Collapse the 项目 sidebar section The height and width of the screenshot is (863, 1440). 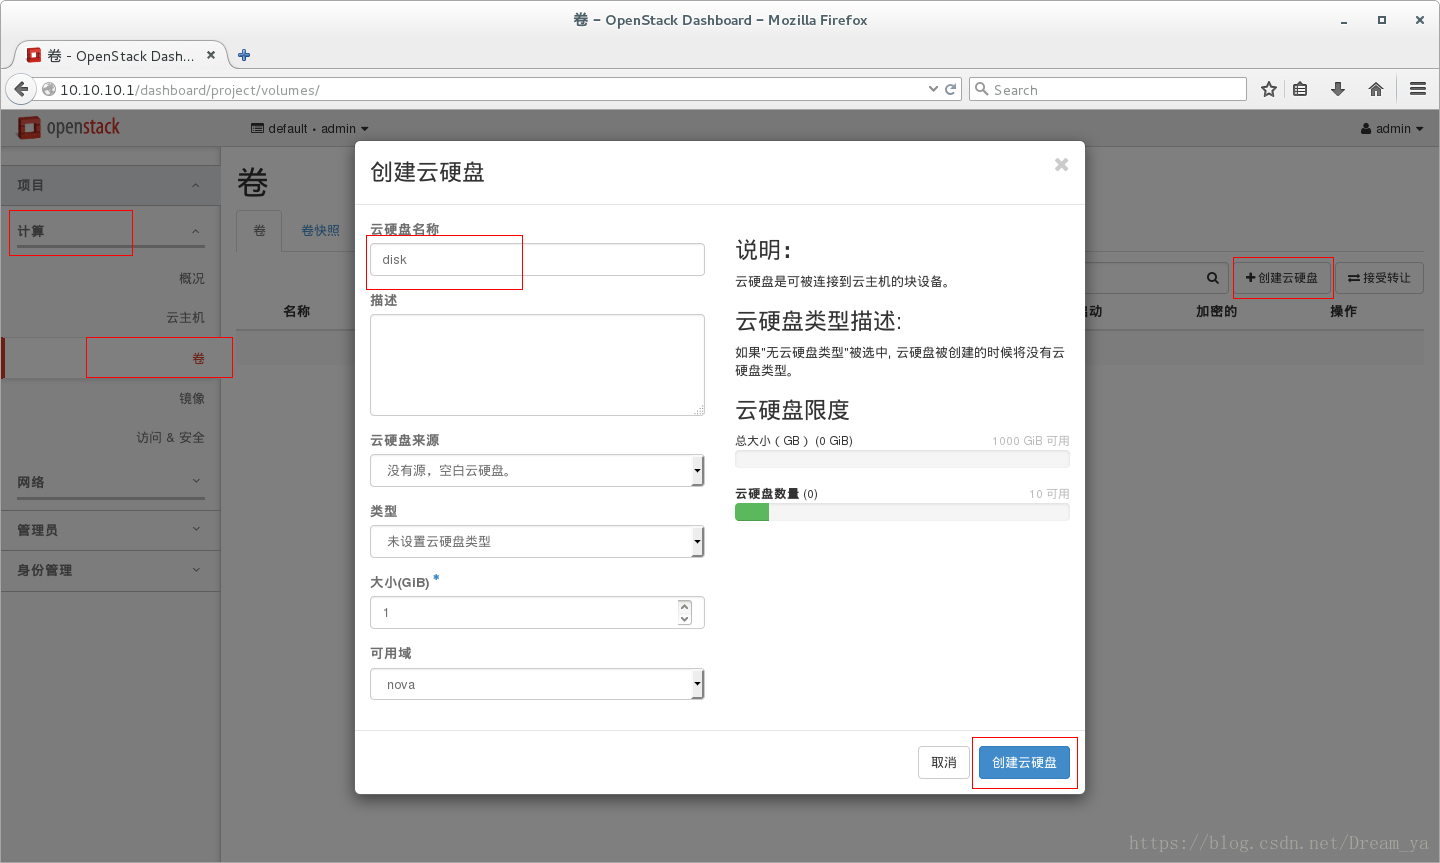110,185
